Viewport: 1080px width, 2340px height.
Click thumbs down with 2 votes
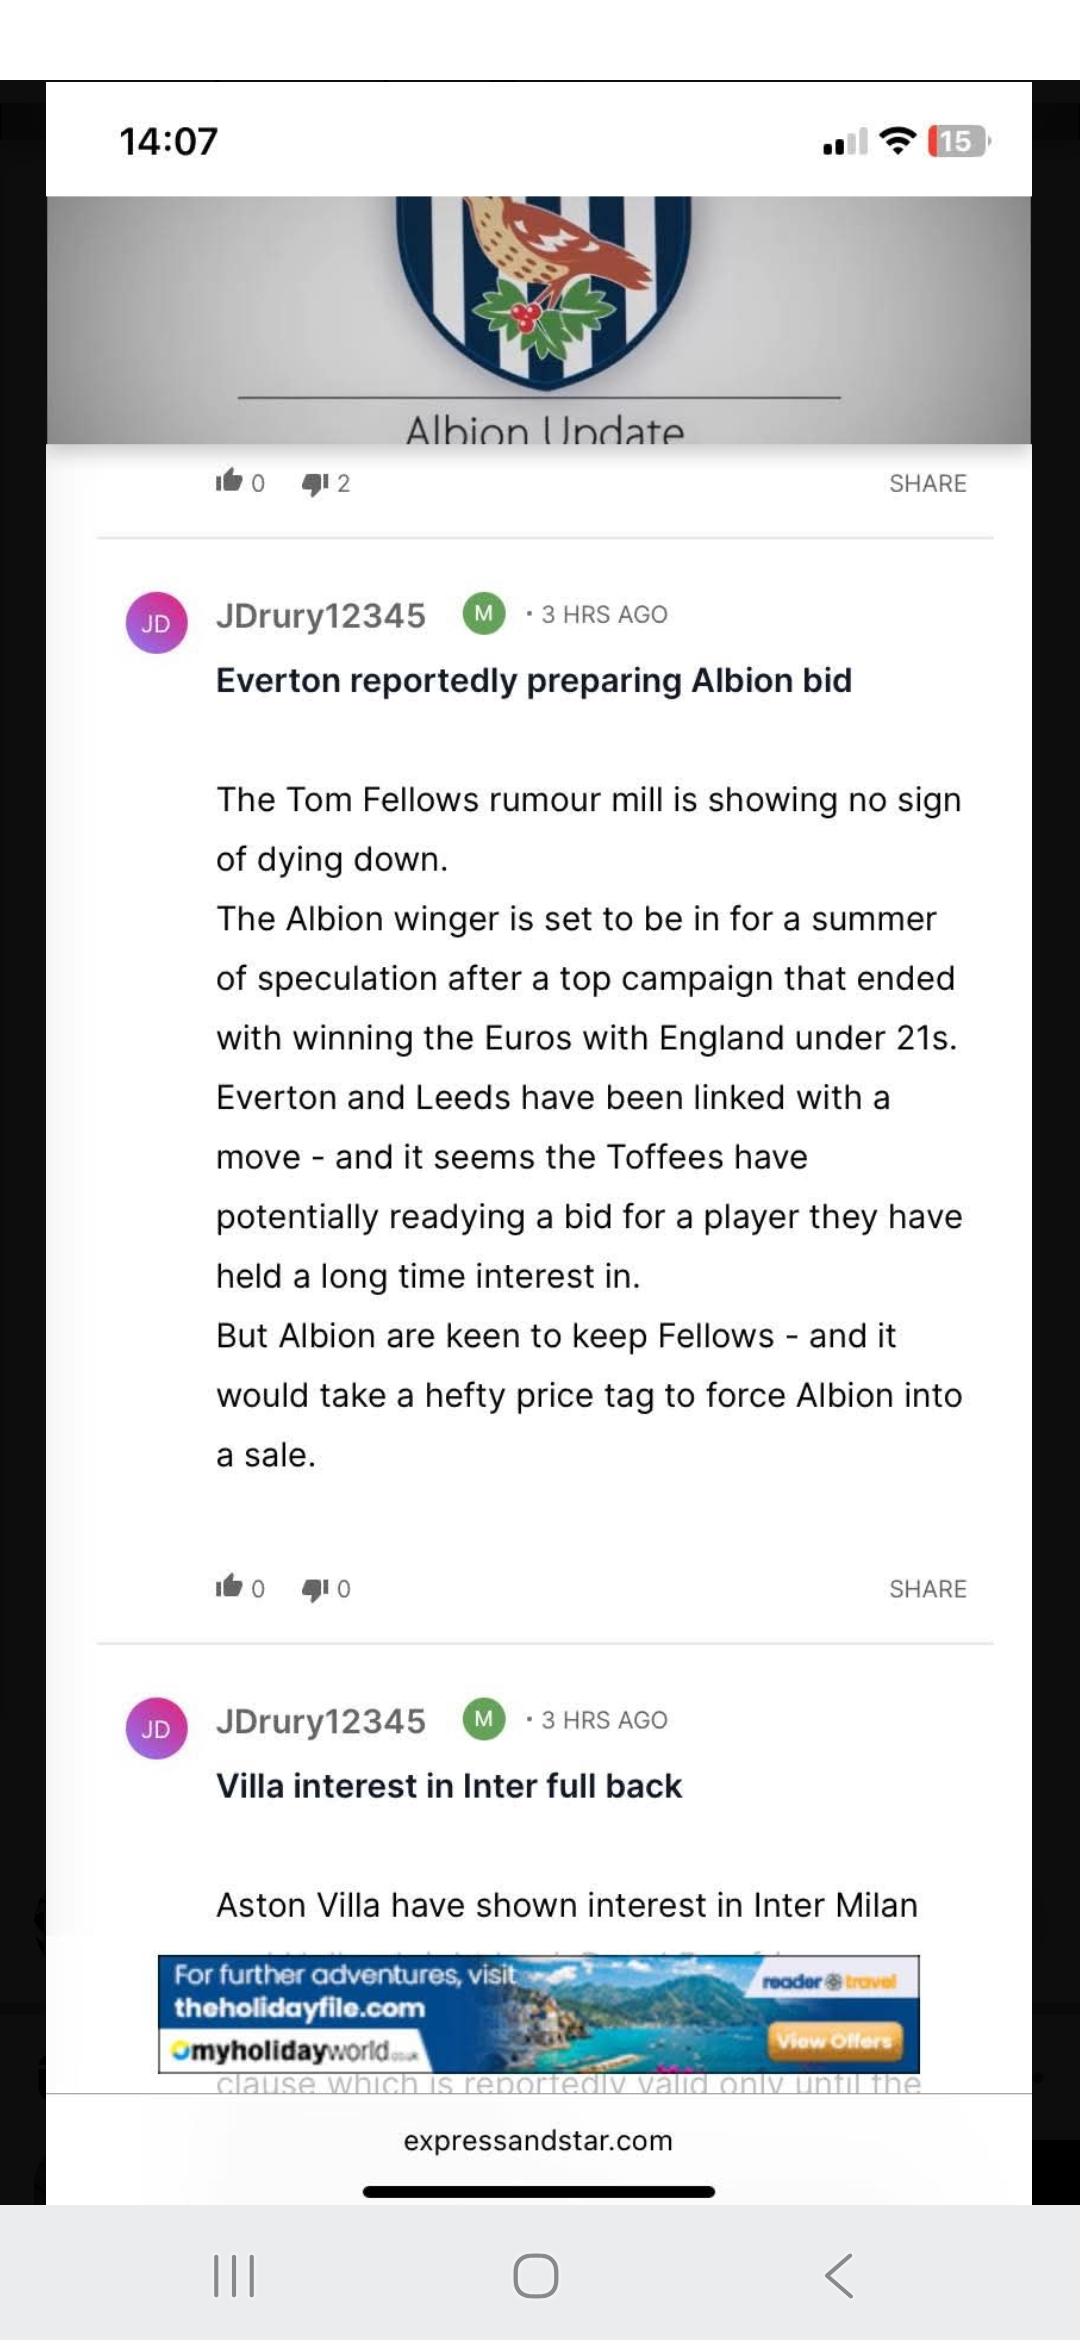tap(316, 483)
